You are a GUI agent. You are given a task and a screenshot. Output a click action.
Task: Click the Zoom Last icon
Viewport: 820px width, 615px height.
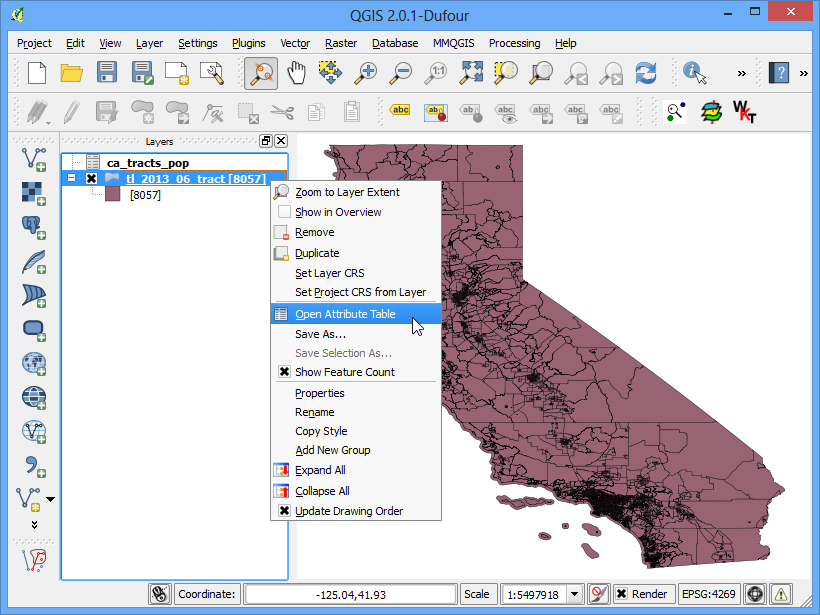(x=576, y=74)
